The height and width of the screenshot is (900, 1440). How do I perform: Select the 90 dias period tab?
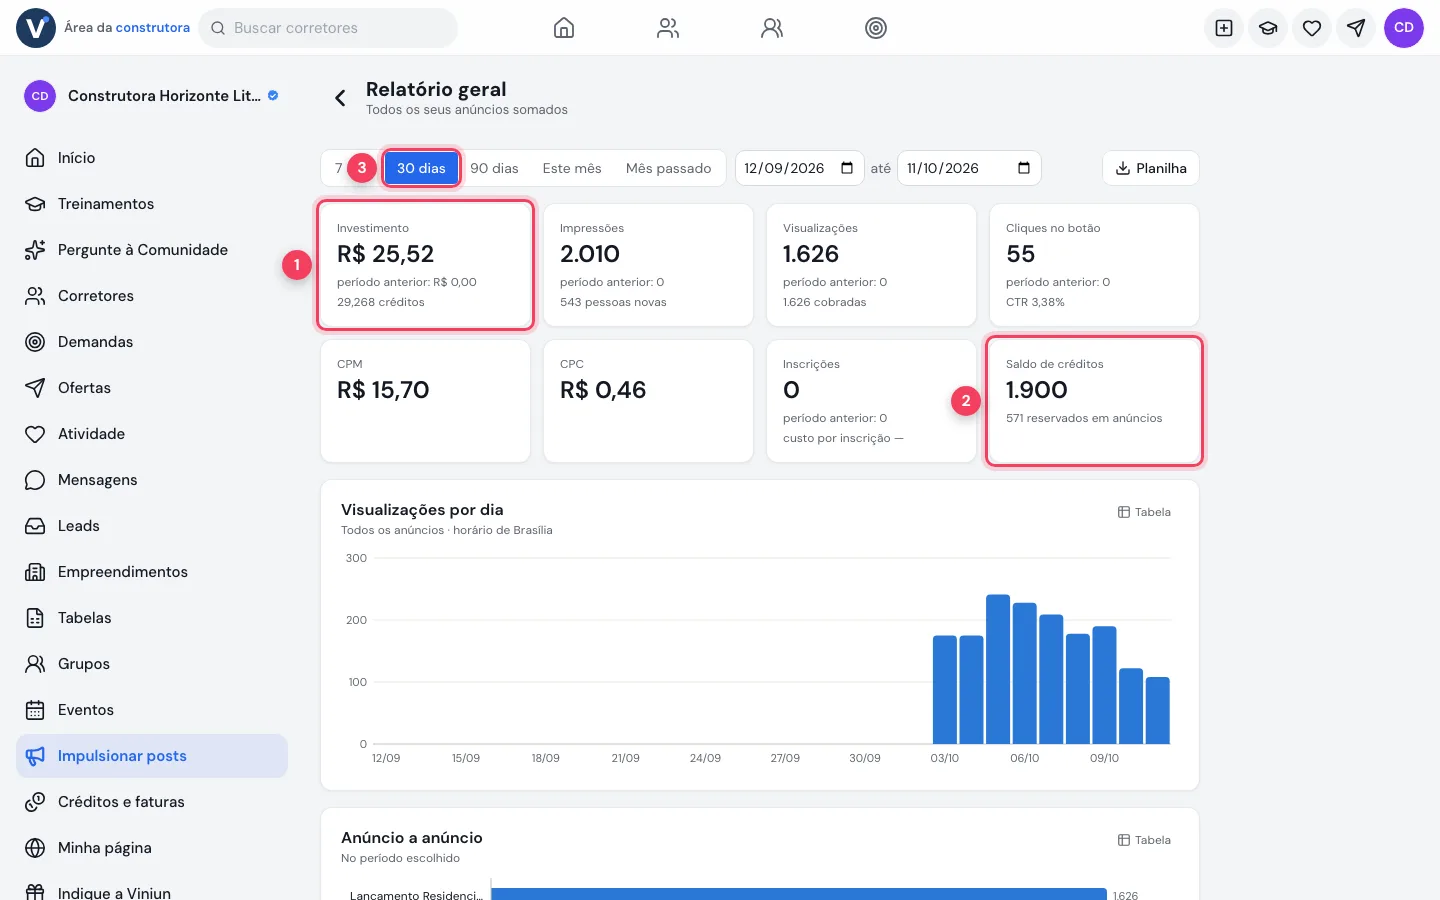point(494,168)
